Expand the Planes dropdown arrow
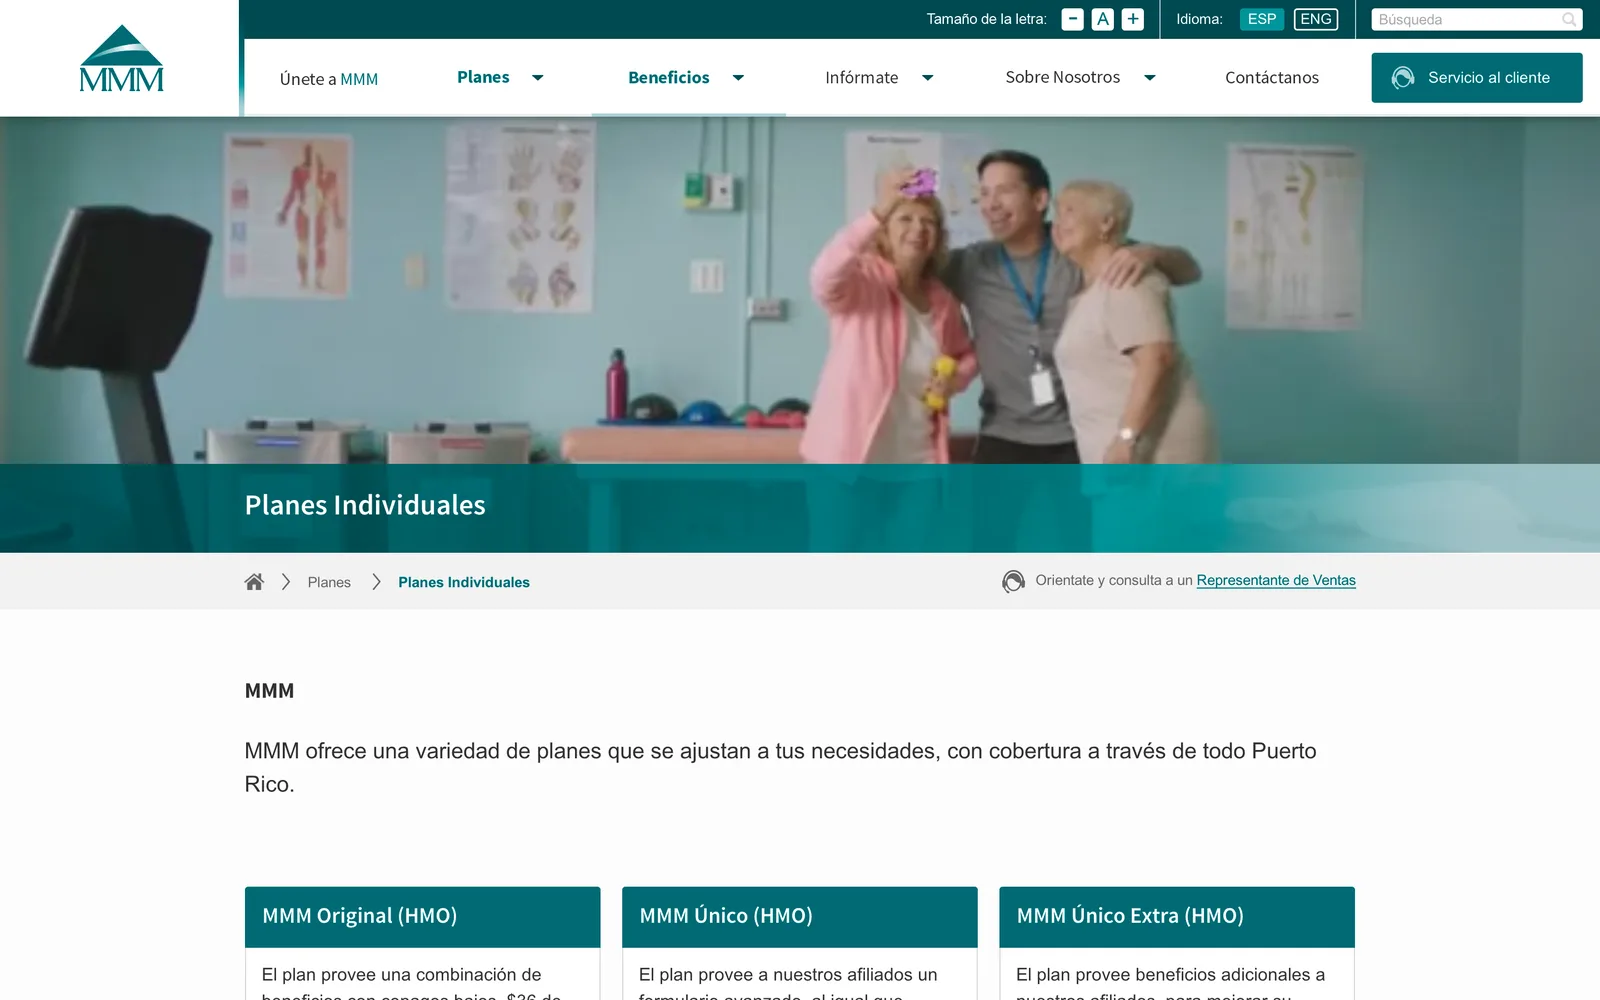The width and height of the screenshot is (1600, 1000). point(537,78)
